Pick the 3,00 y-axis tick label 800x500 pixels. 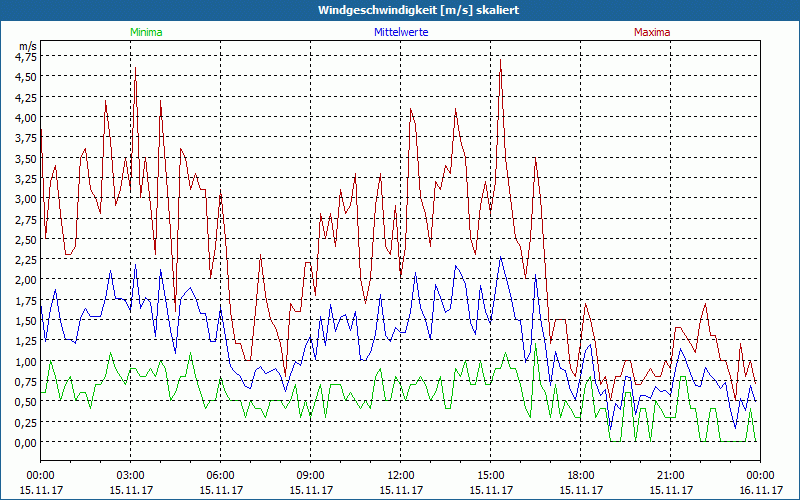pyautogui.click(x=26, y=198)
